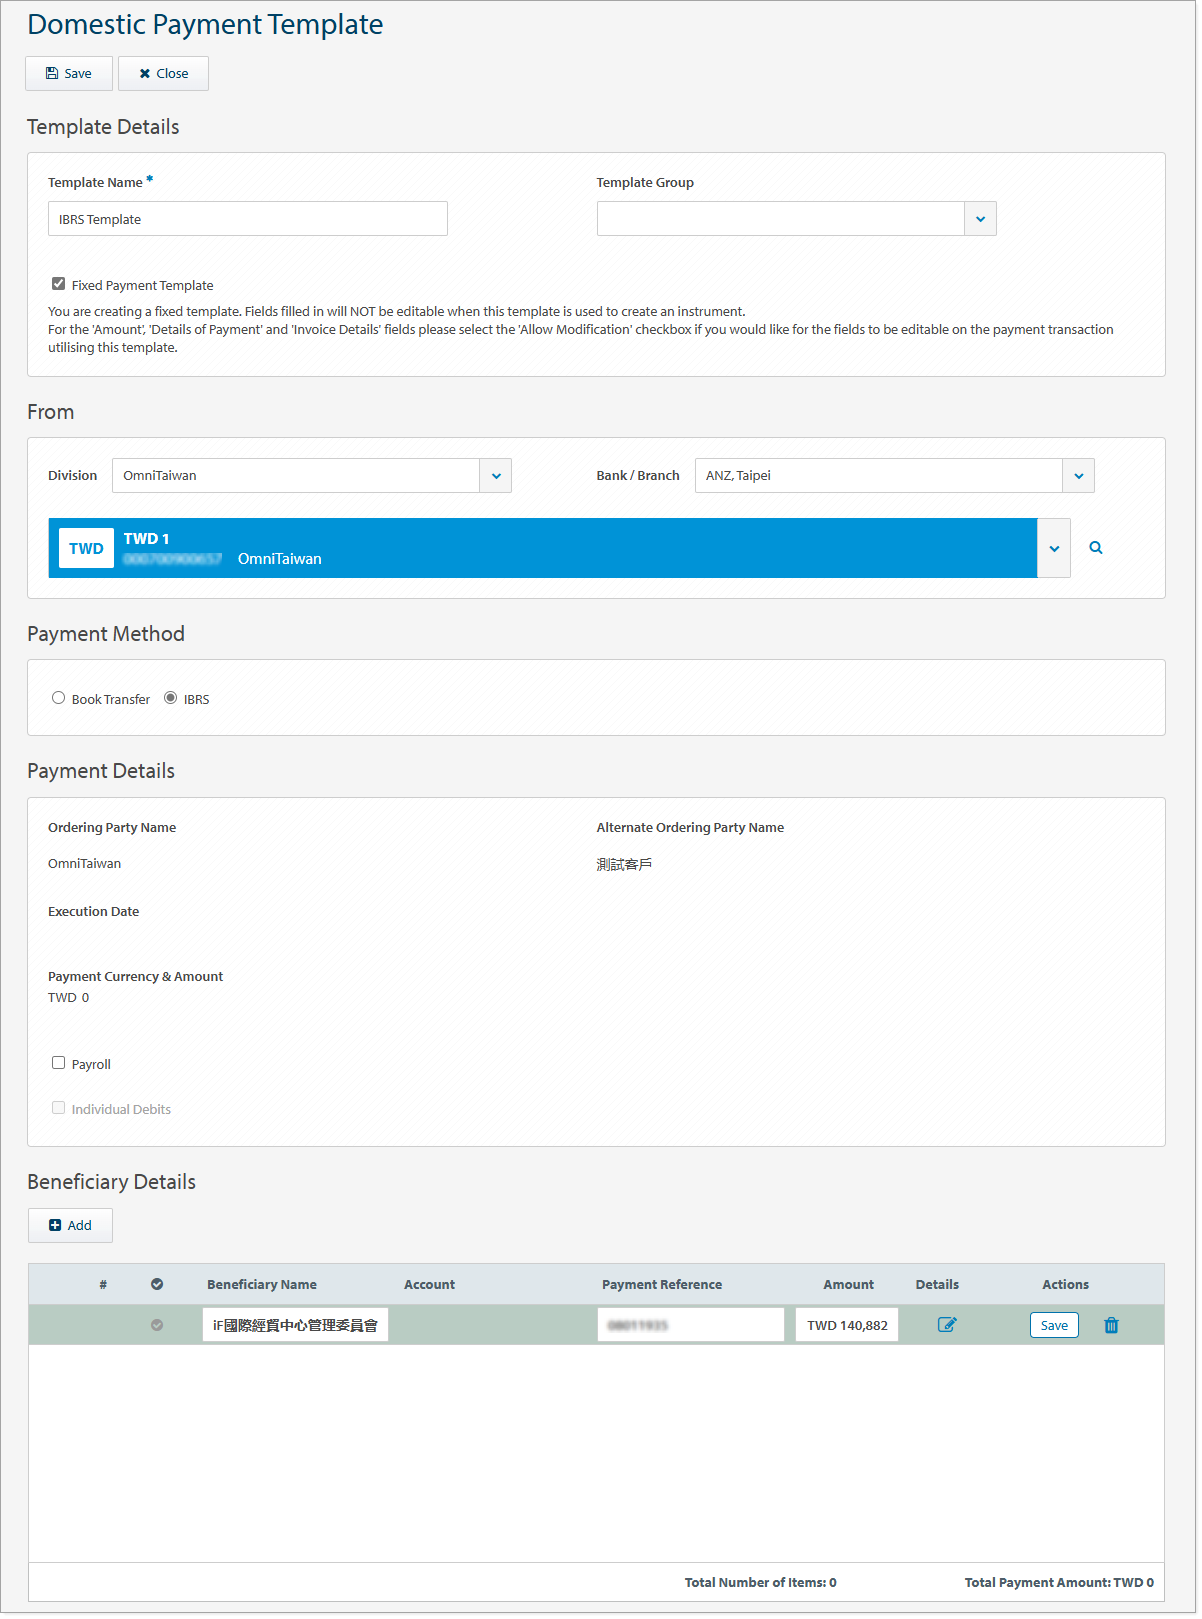Image resolution: width=1202 pixels, height=1619 pixels.
Task: Close the Domestic Payment Template
Action: [x=163, y=74]
